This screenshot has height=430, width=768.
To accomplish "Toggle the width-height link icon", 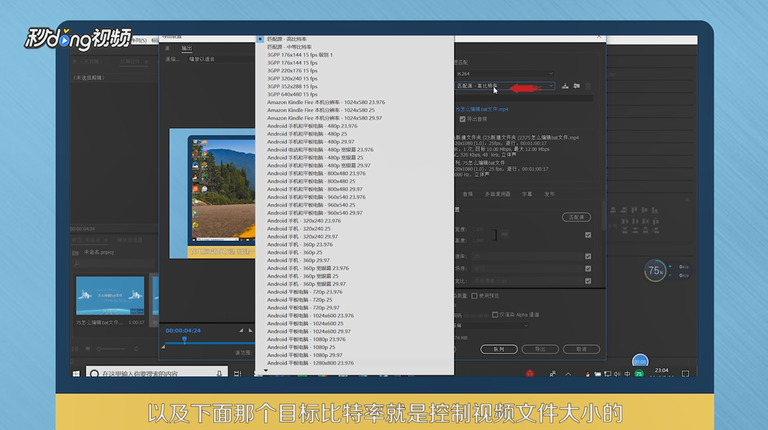I will point(504,235).
